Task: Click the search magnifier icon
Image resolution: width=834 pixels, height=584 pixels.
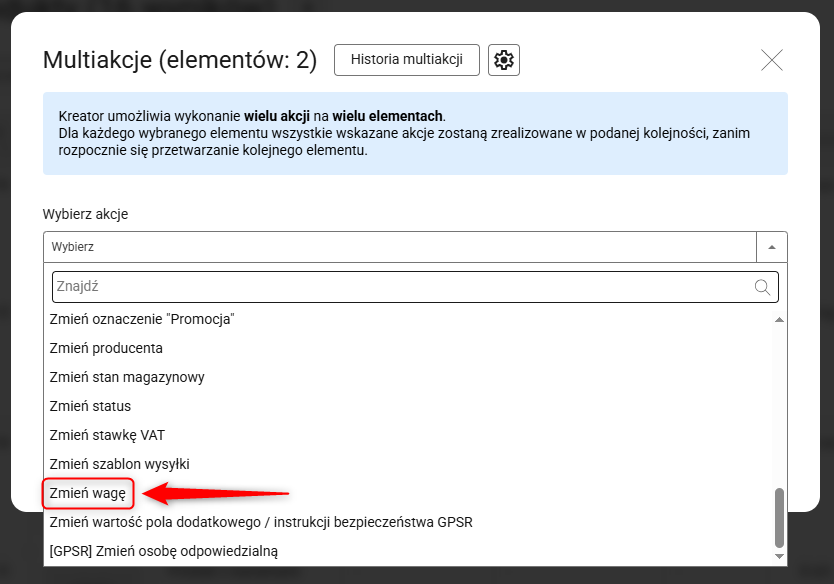Action: coord(763,287)
